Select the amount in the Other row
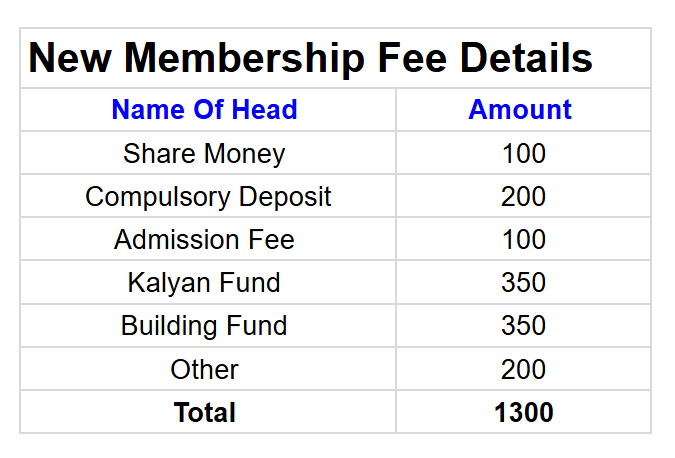This screenshot has height=458, width=675. 523,370
